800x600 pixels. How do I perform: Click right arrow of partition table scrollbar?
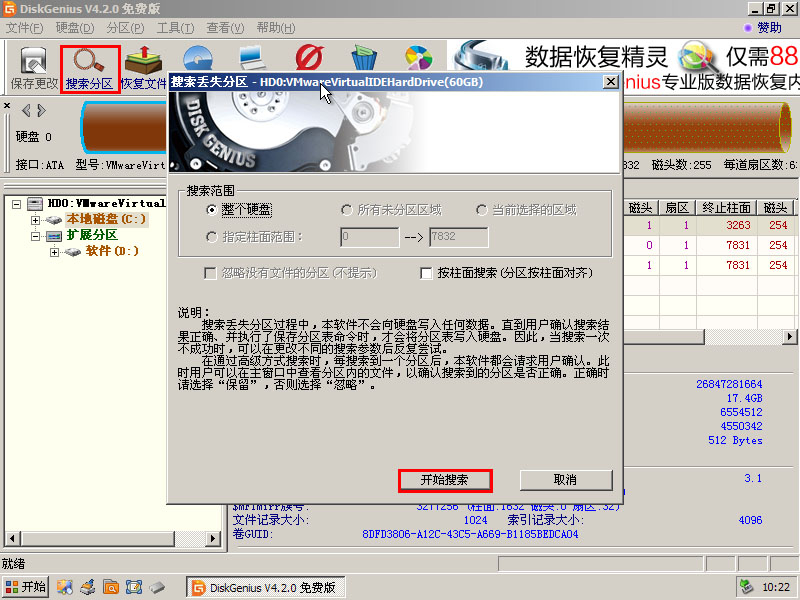790,337
